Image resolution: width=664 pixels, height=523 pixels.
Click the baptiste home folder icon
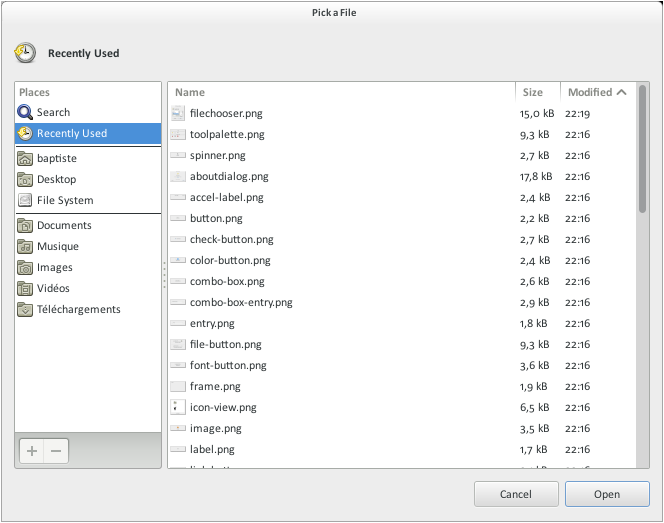point(25,159)
